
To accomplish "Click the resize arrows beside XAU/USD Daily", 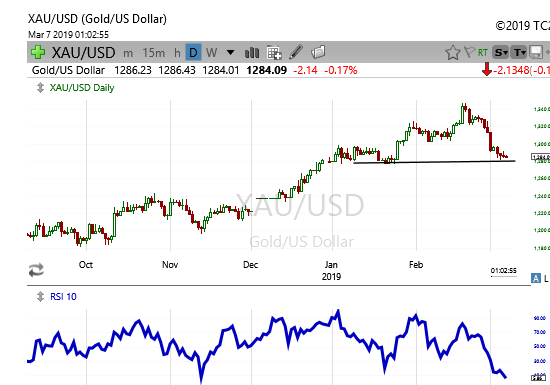I will pos(40,88).
